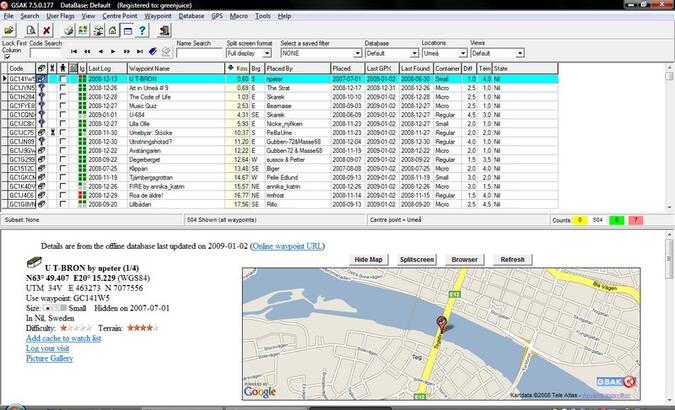675x410 pixels.
Task: Jump to first record arrow
Action: click(x=74, y=52)
